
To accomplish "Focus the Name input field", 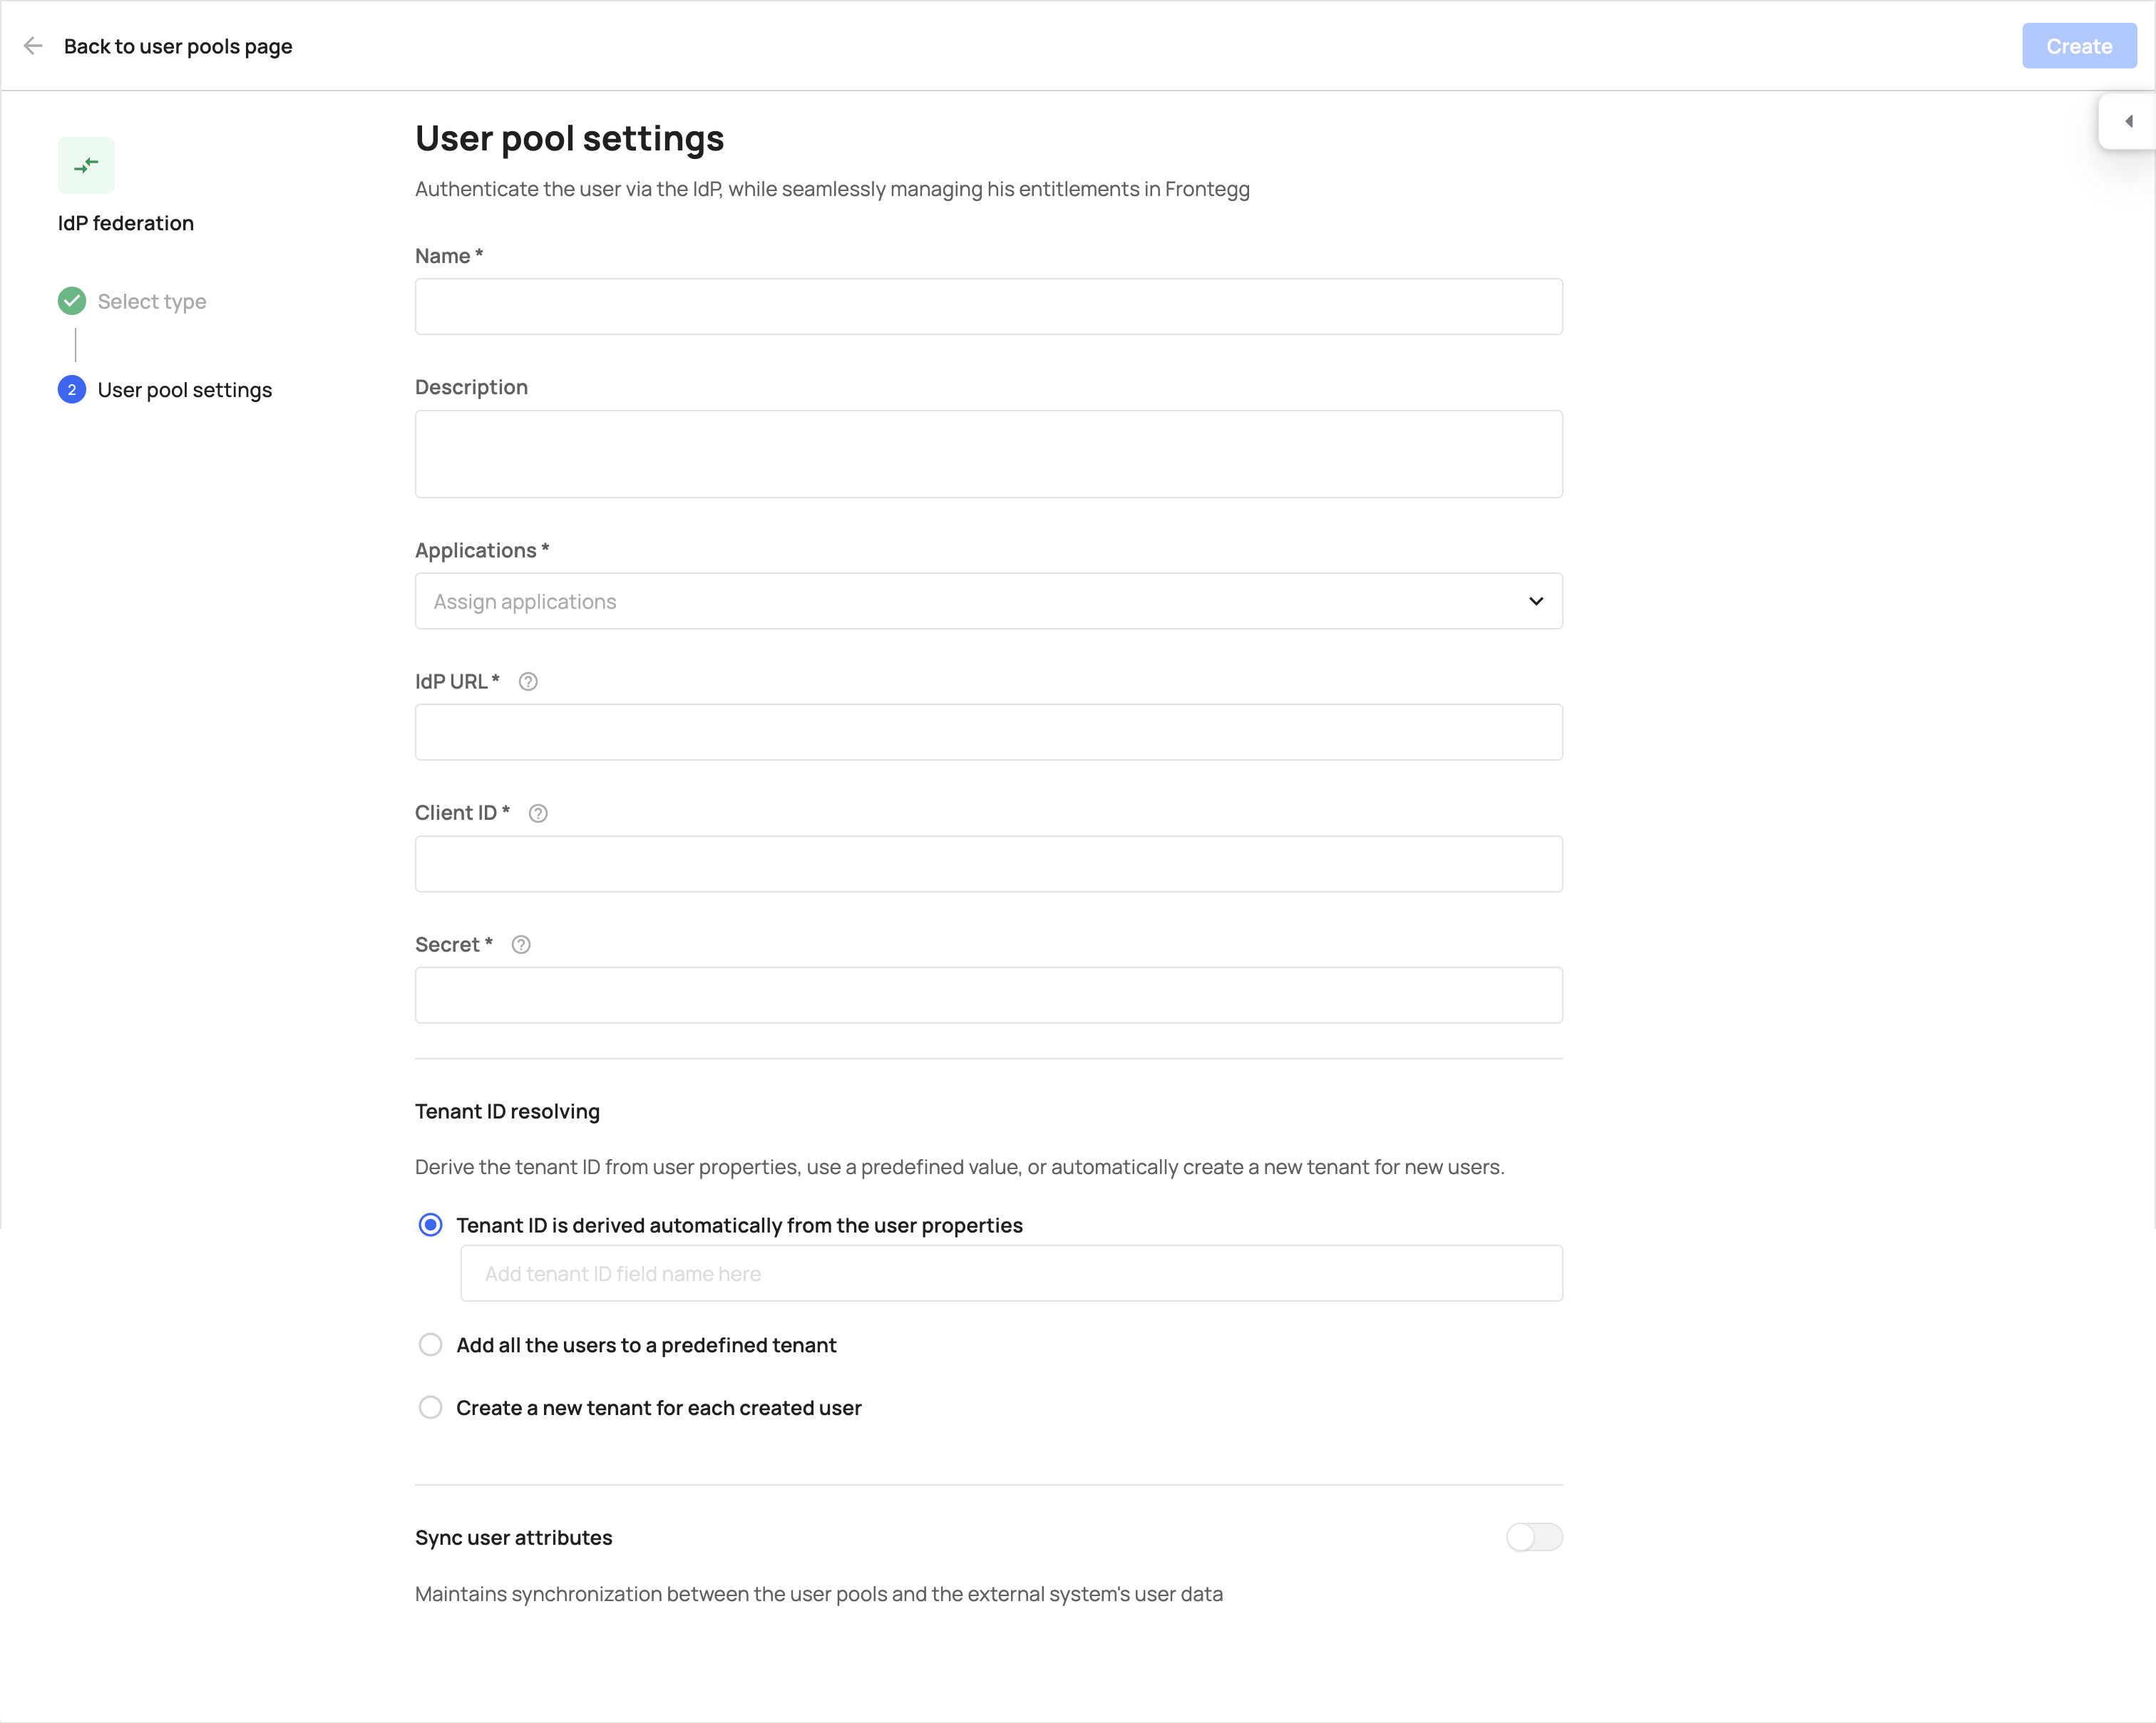I will click(988, 306).
